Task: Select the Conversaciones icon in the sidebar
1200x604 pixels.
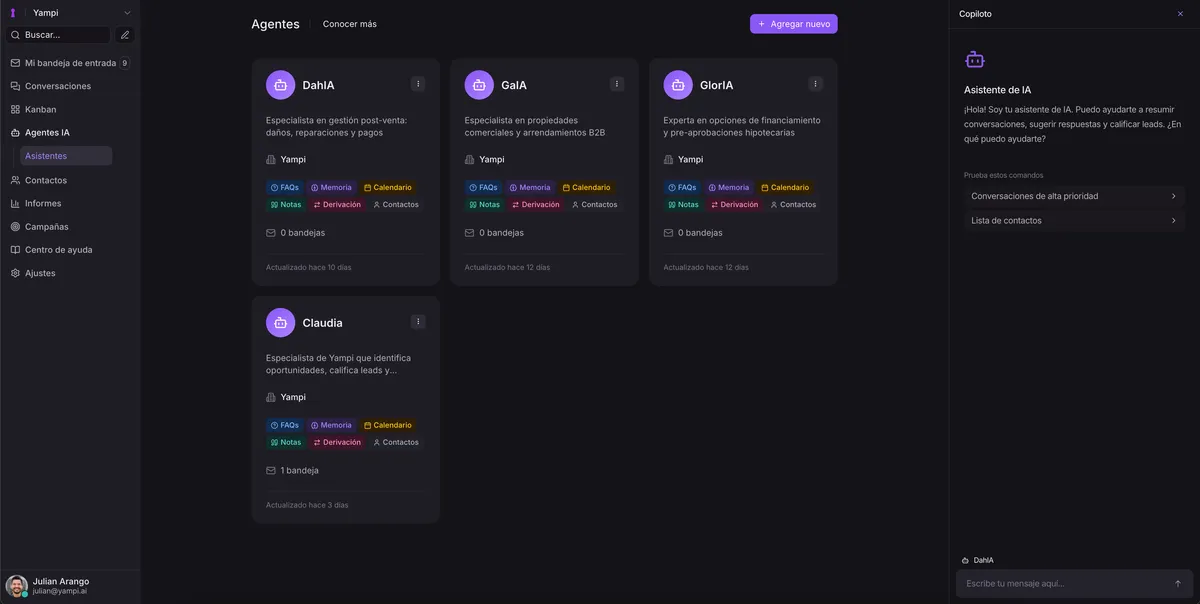Action: pyautogui.click(x=14, y=85)
